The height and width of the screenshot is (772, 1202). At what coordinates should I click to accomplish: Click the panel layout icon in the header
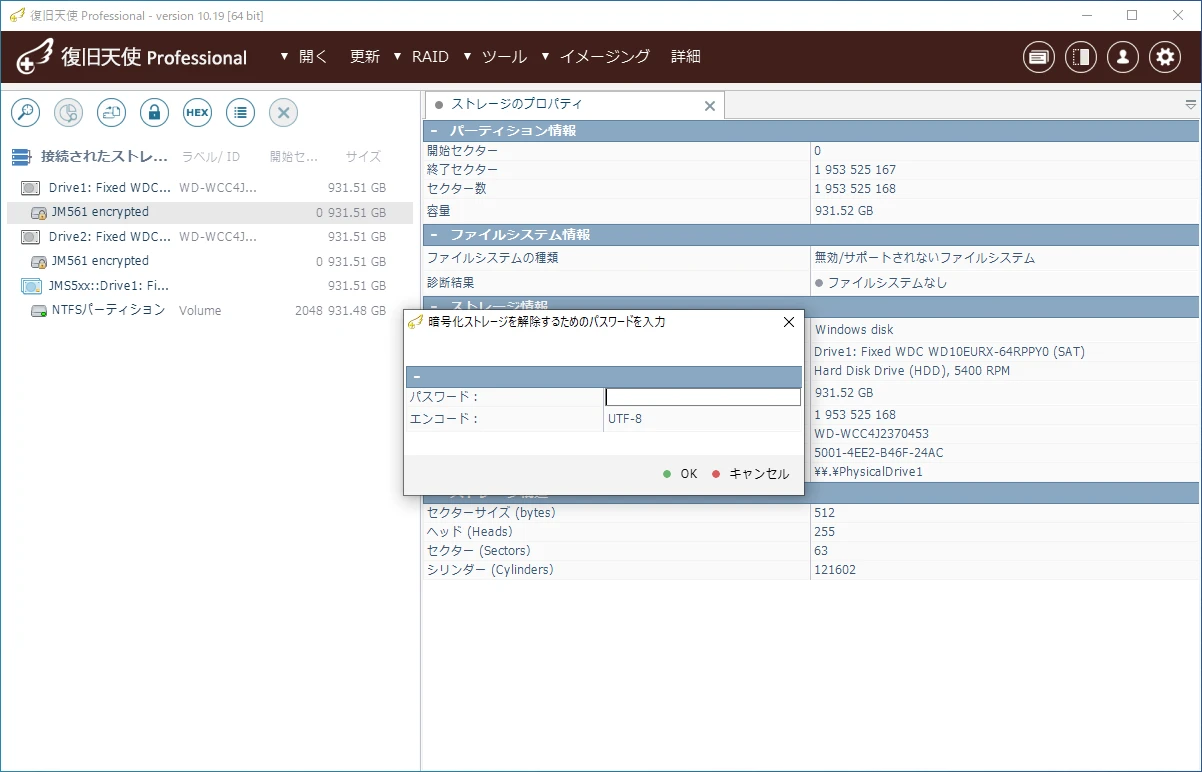coord(1081,57)
